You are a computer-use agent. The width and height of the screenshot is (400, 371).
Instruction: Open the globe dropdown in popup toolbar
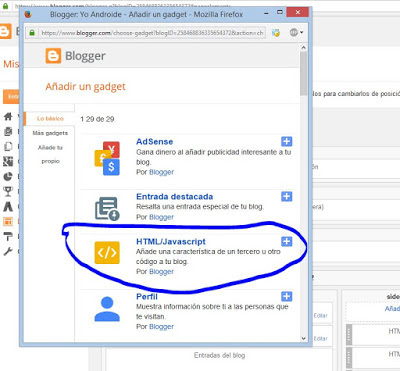pos(296,32)
